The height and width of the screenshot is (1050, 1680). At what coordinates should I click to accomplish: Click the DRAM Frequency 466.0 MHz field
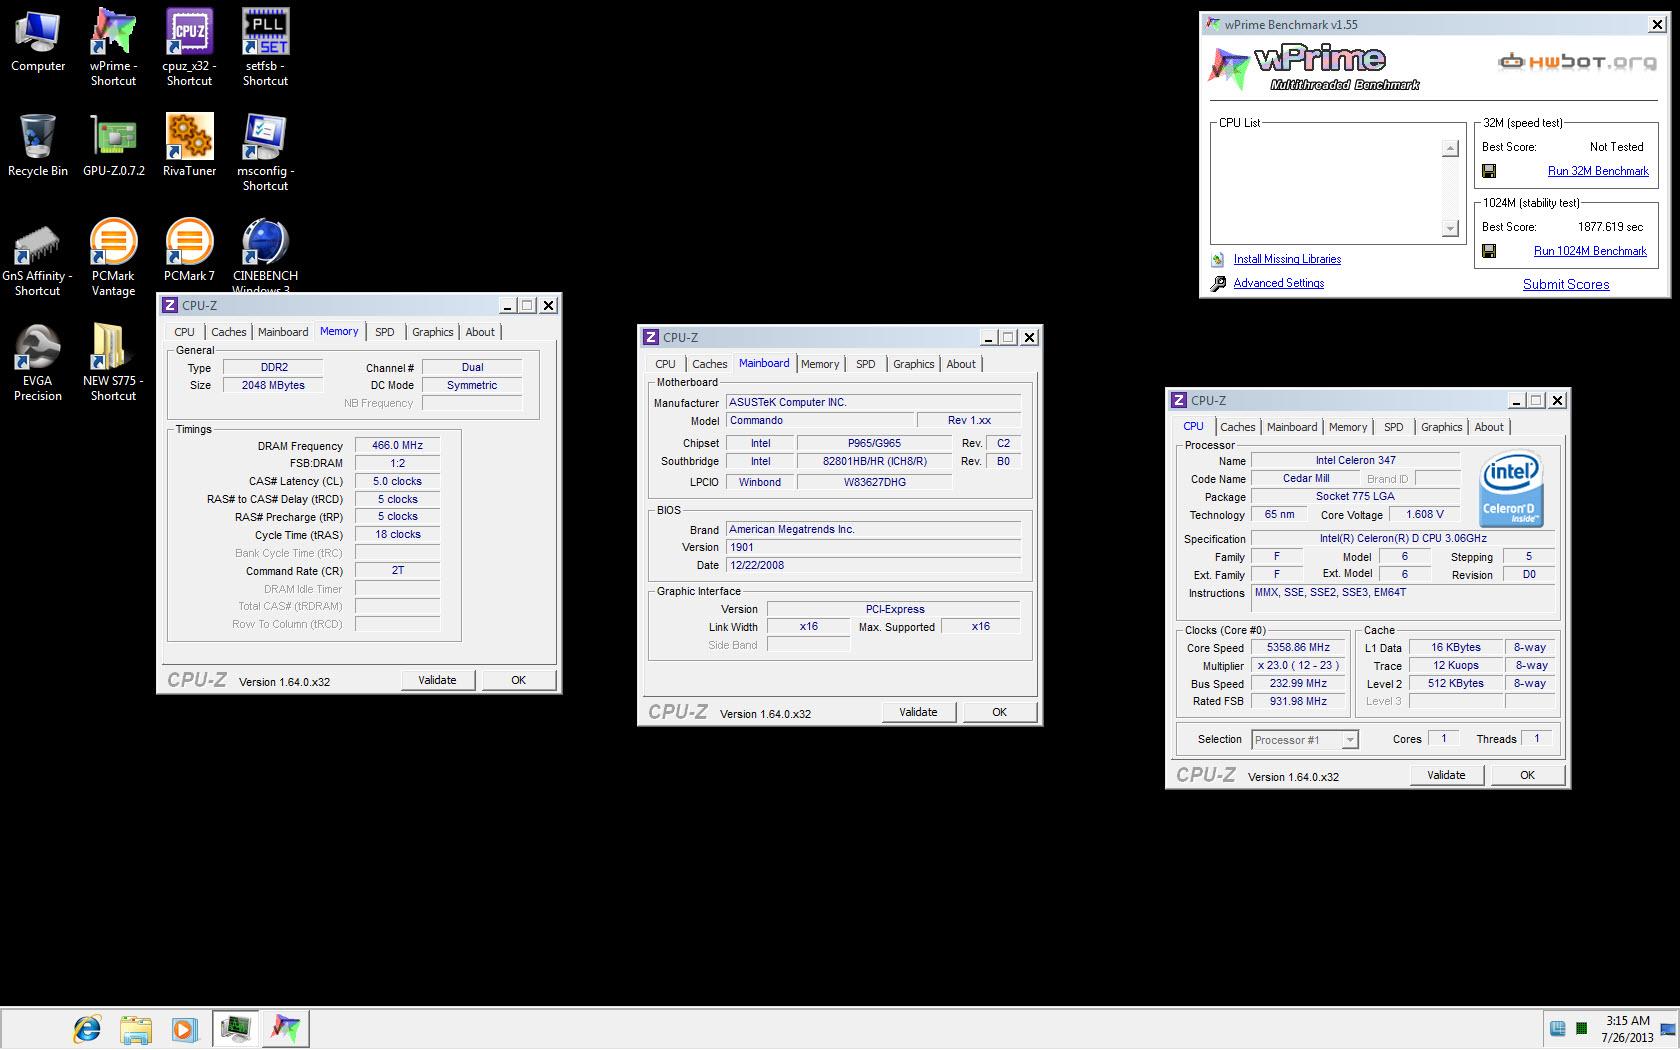click(397, 446)
